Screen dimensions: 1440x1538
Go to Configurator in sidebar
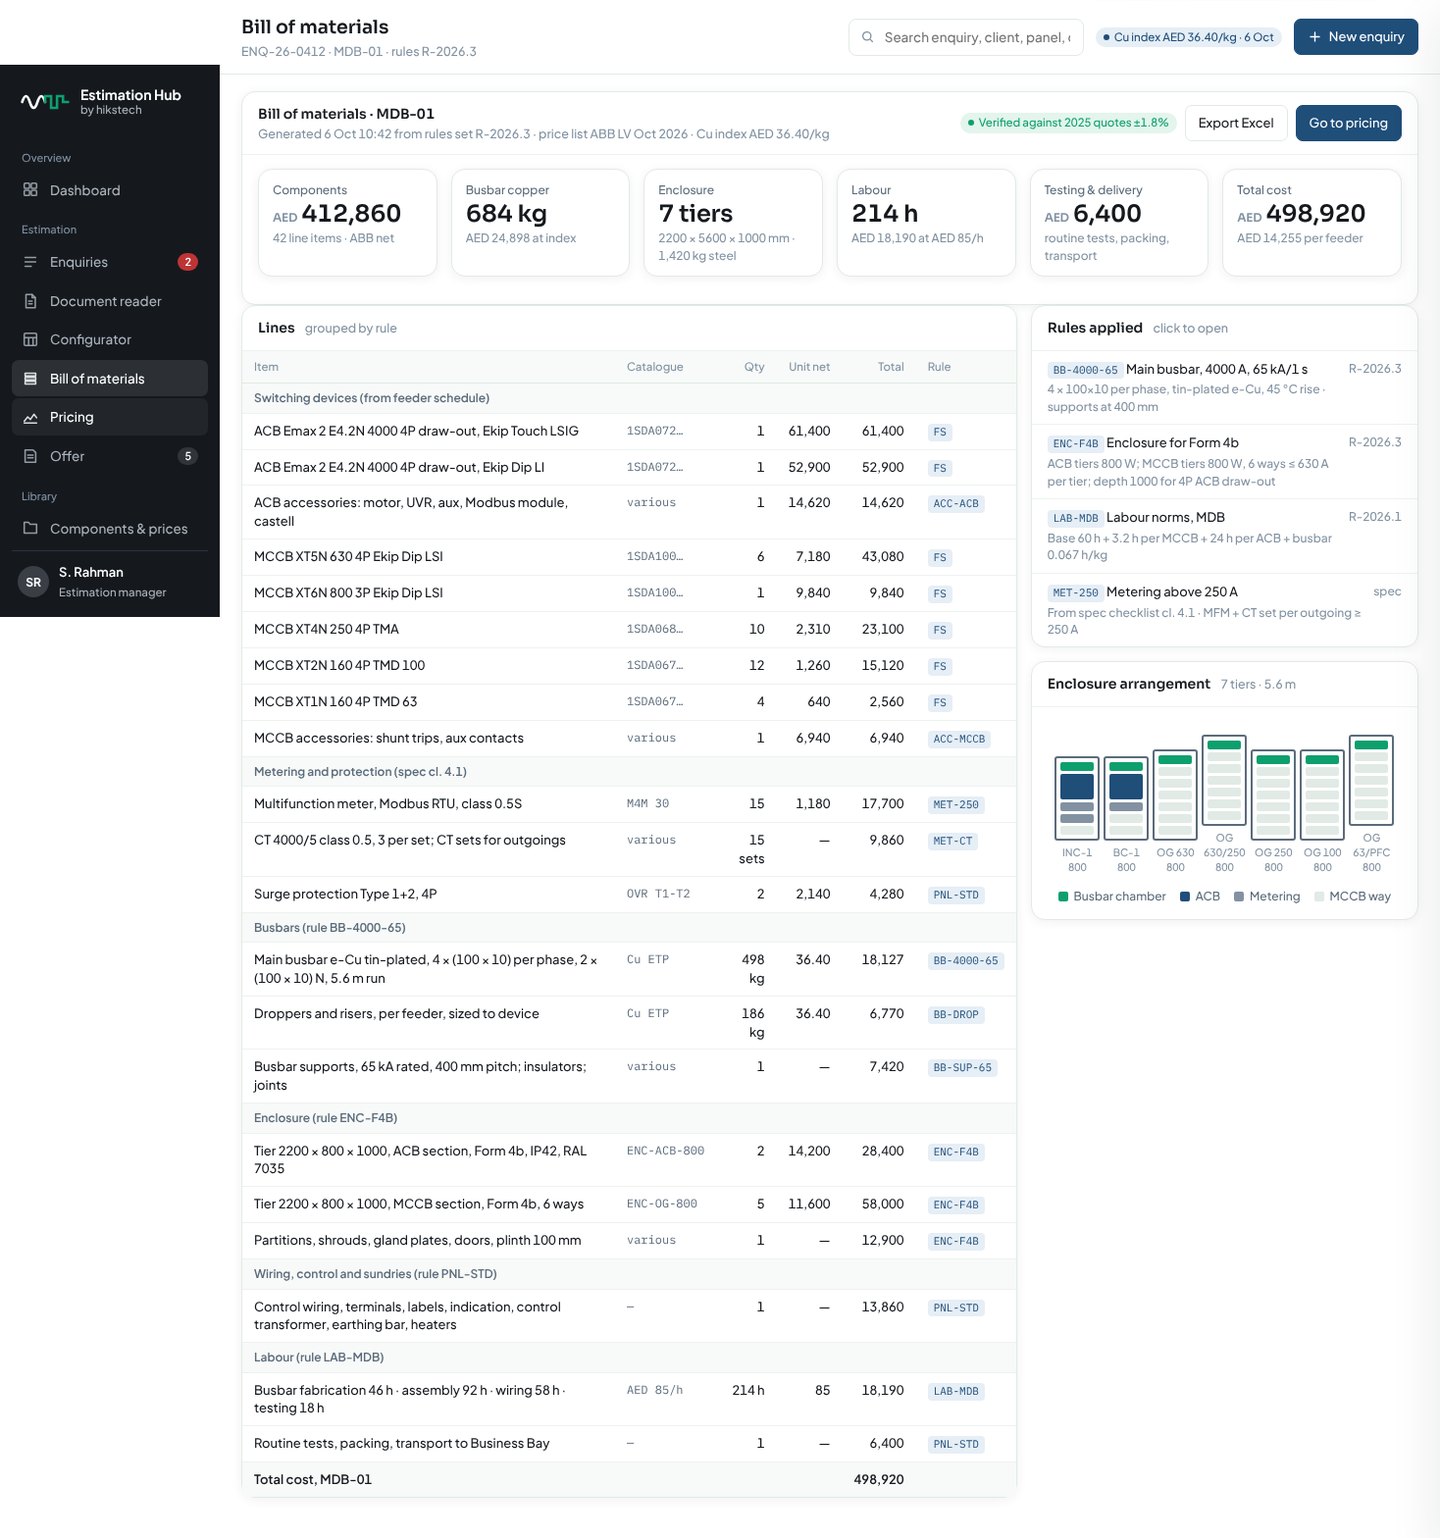click(x=110, y=340)
